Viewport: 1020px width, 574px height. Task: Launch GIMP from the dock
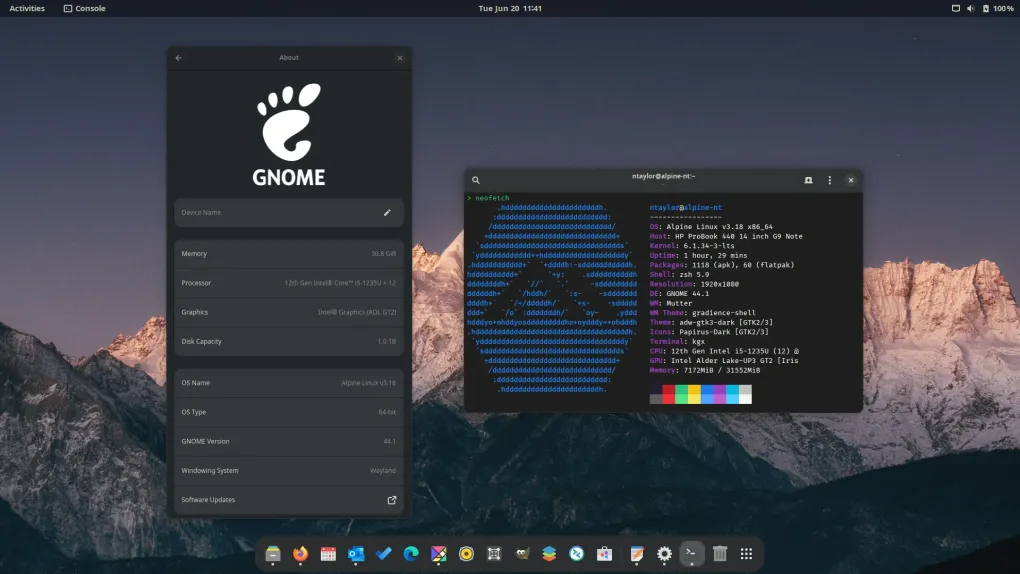click(521, 554)
